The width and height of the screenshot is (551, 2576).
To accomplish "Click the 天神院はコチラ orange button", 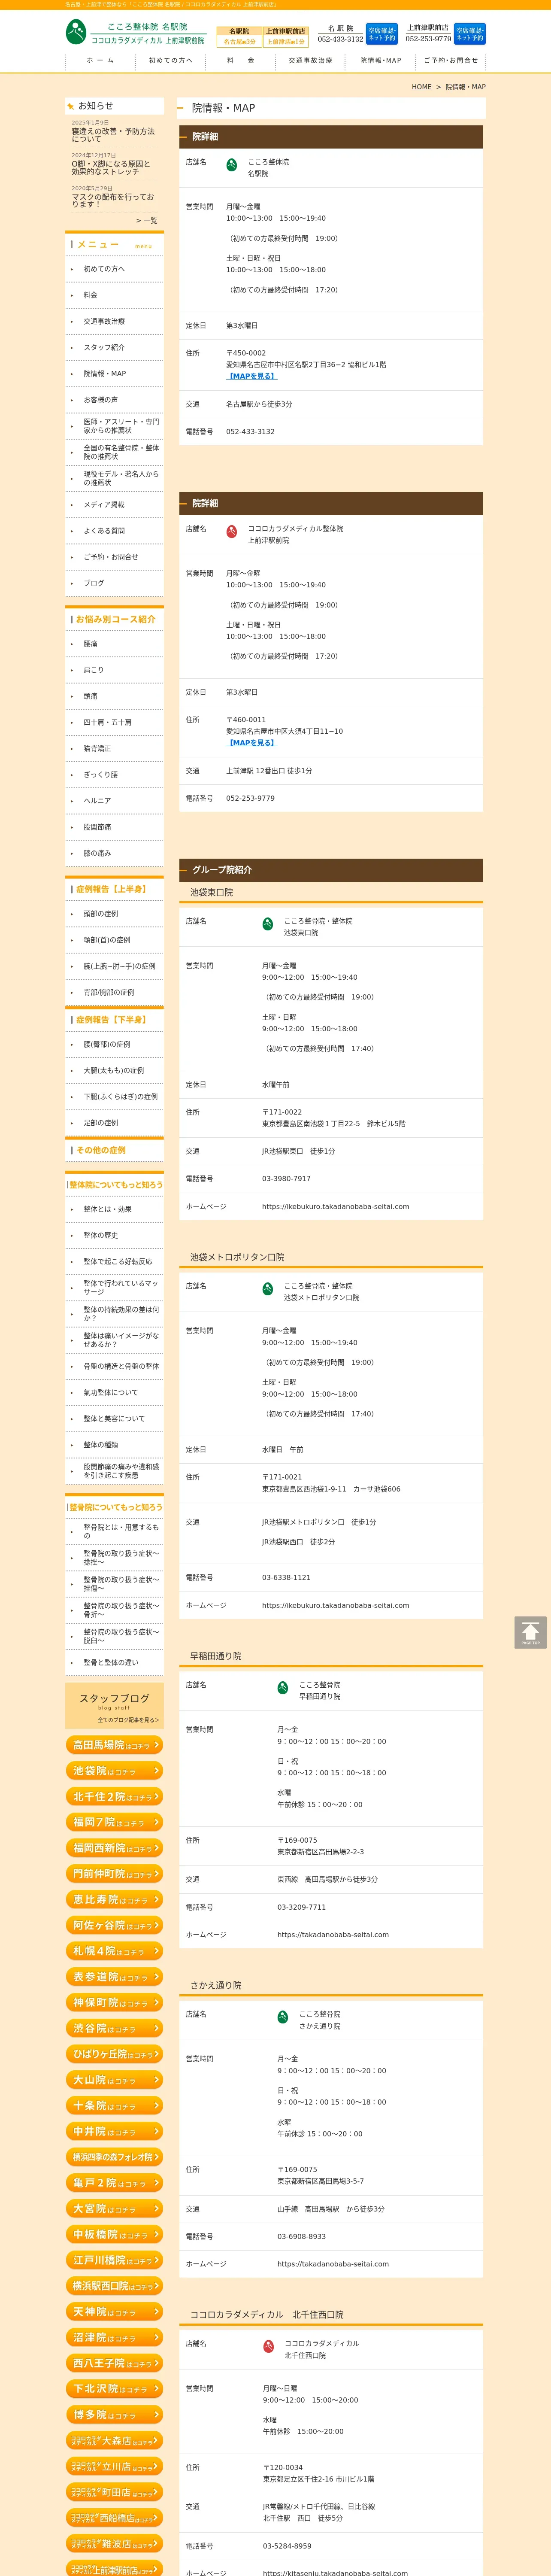I will coord(114,2312).
